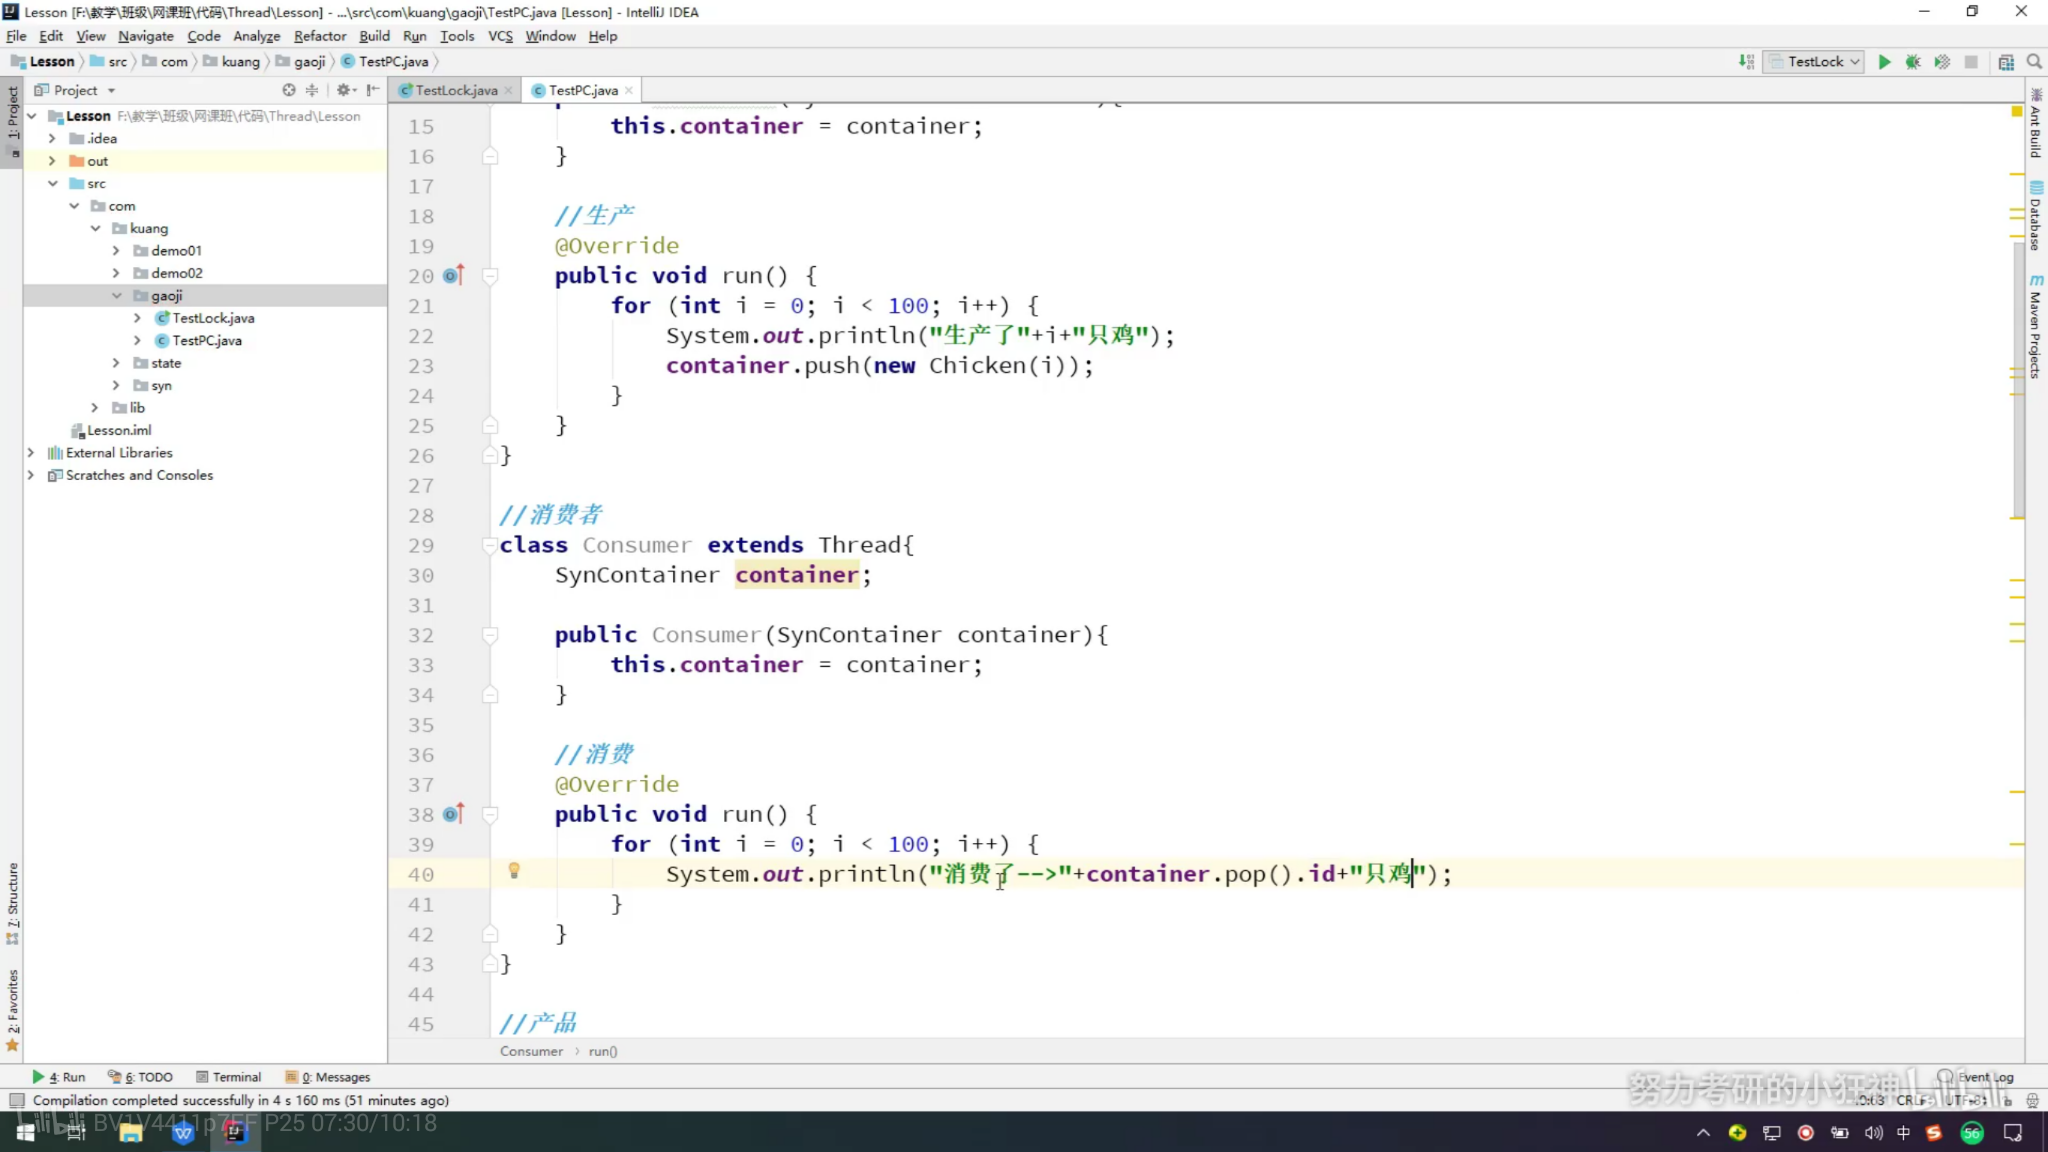Click Consumer in the editor breadcrumb
The image size is (2048, 1152).
tap(531, 1051)
